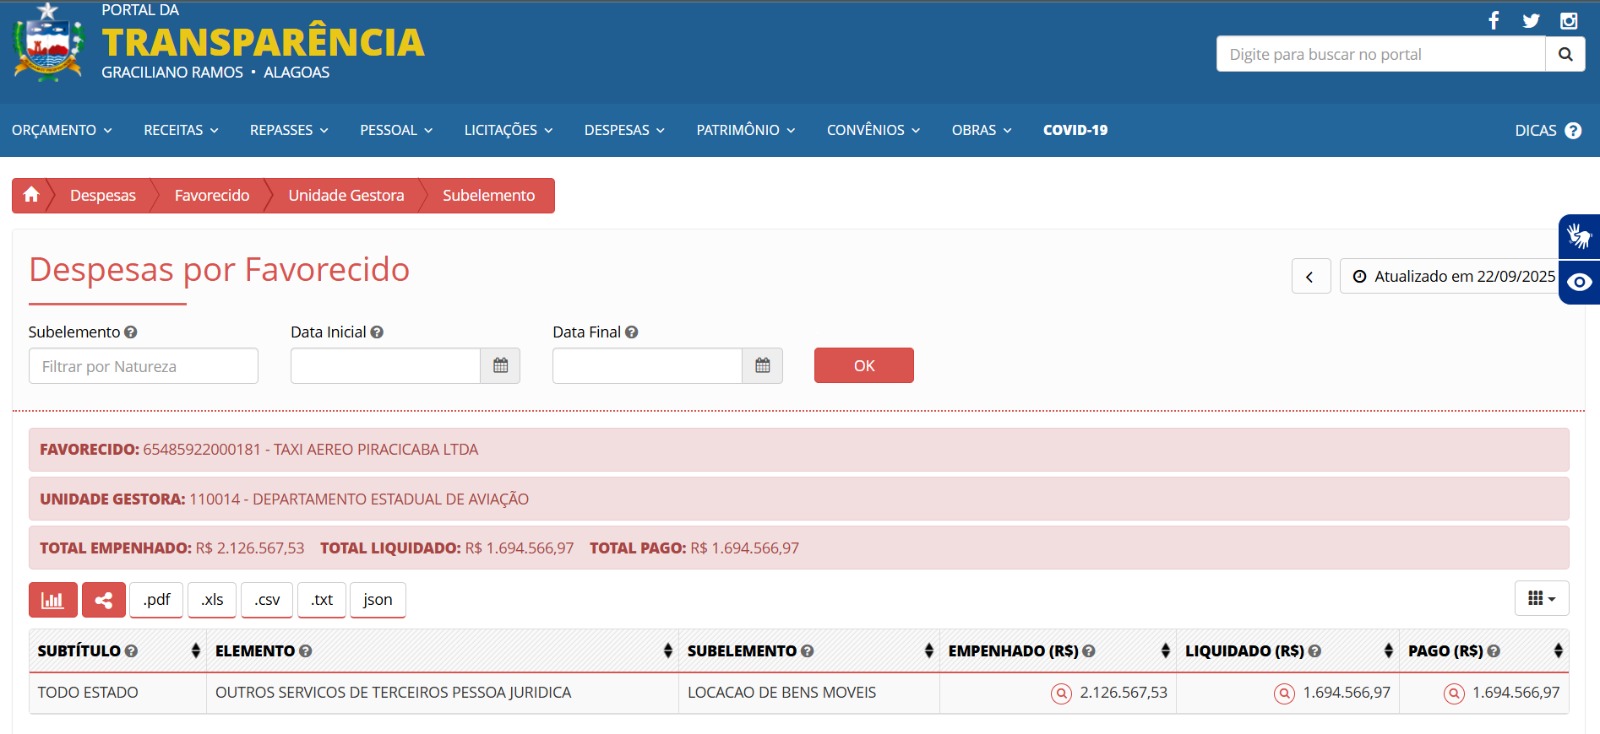Show the bar chart view

[x=53, y=600]
